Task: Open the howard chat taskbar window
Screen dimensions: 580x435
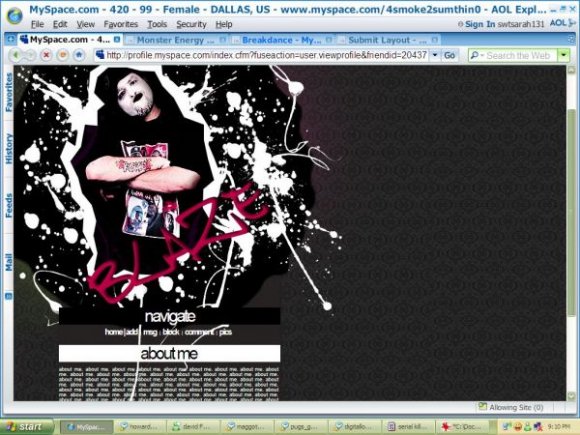Action: (141, 427)
